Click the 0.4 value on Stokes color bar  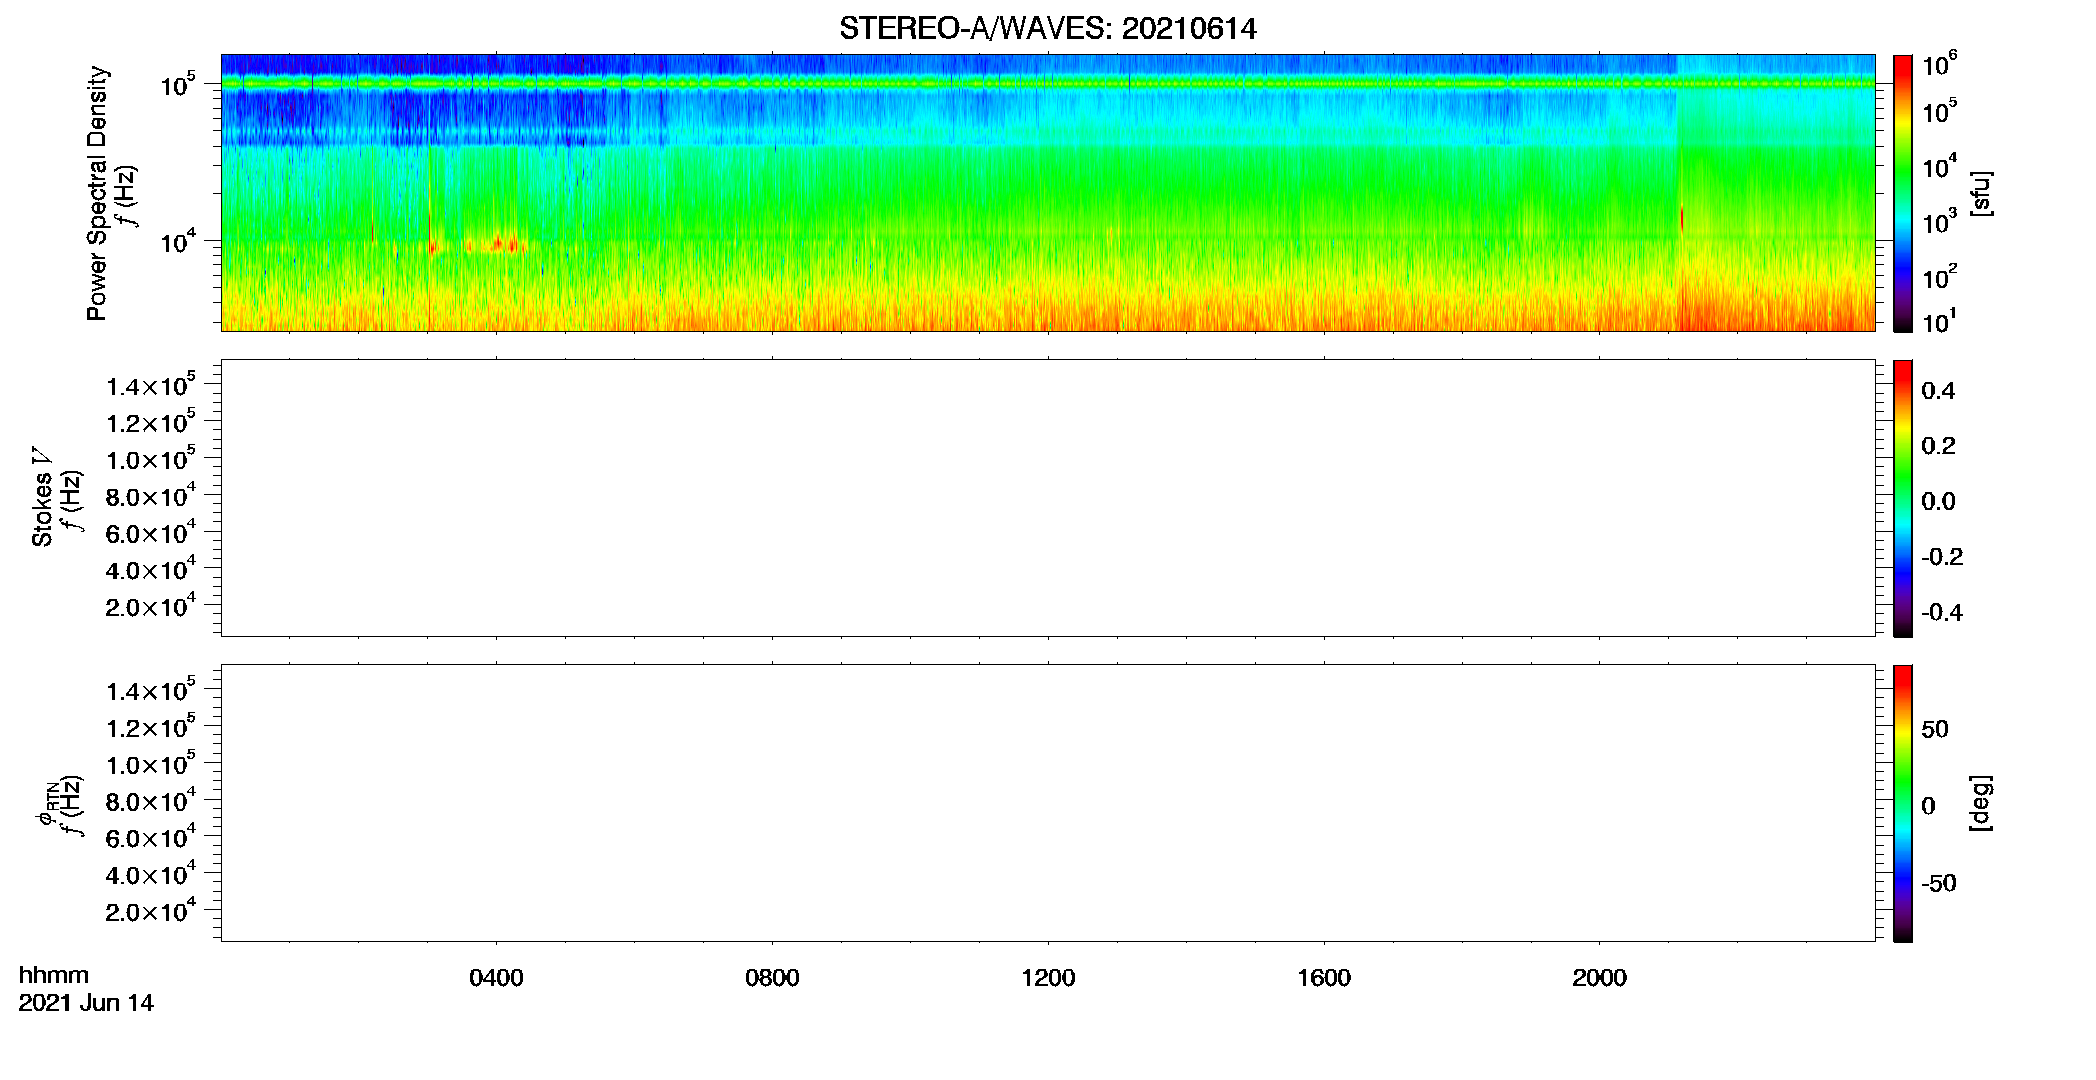tap(1938, 391)
